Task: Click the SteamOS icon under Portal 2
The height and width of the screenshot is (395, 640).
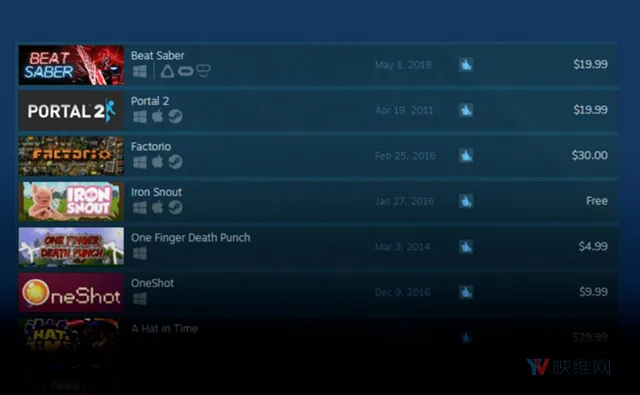Action: (176, 117)
